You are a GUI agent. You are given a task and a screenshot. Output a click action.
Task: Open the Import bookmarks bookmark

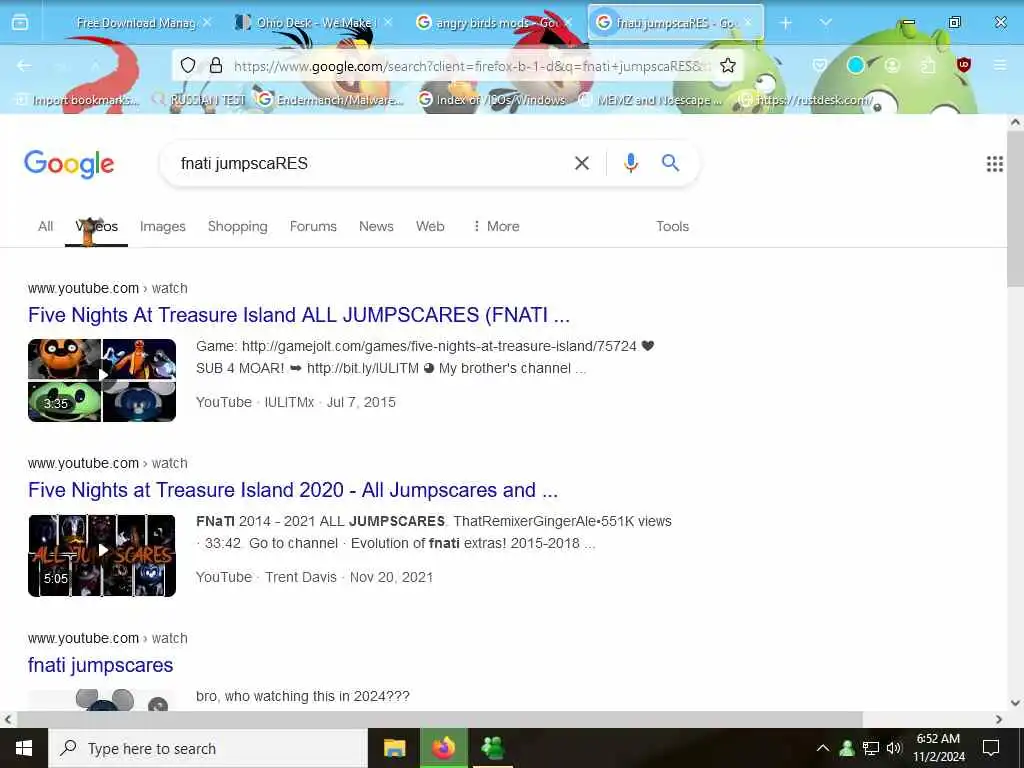point(78,100)
